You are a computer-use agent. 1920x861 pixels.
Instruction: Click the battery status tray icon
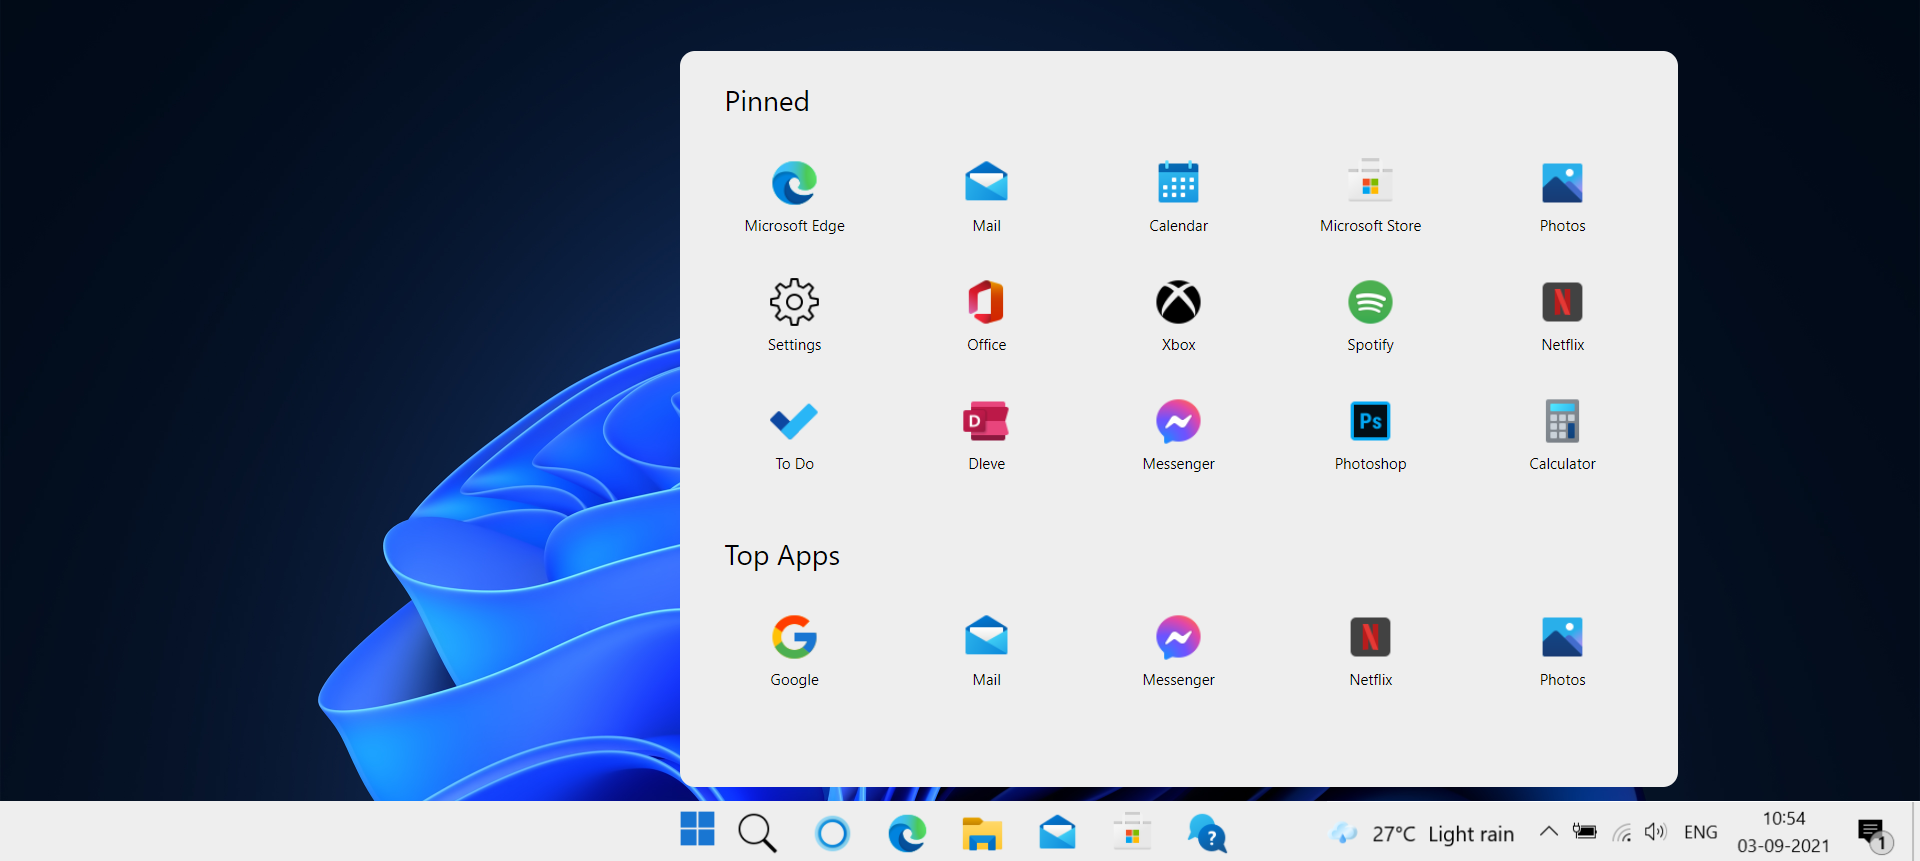[x=1585, y=831]
